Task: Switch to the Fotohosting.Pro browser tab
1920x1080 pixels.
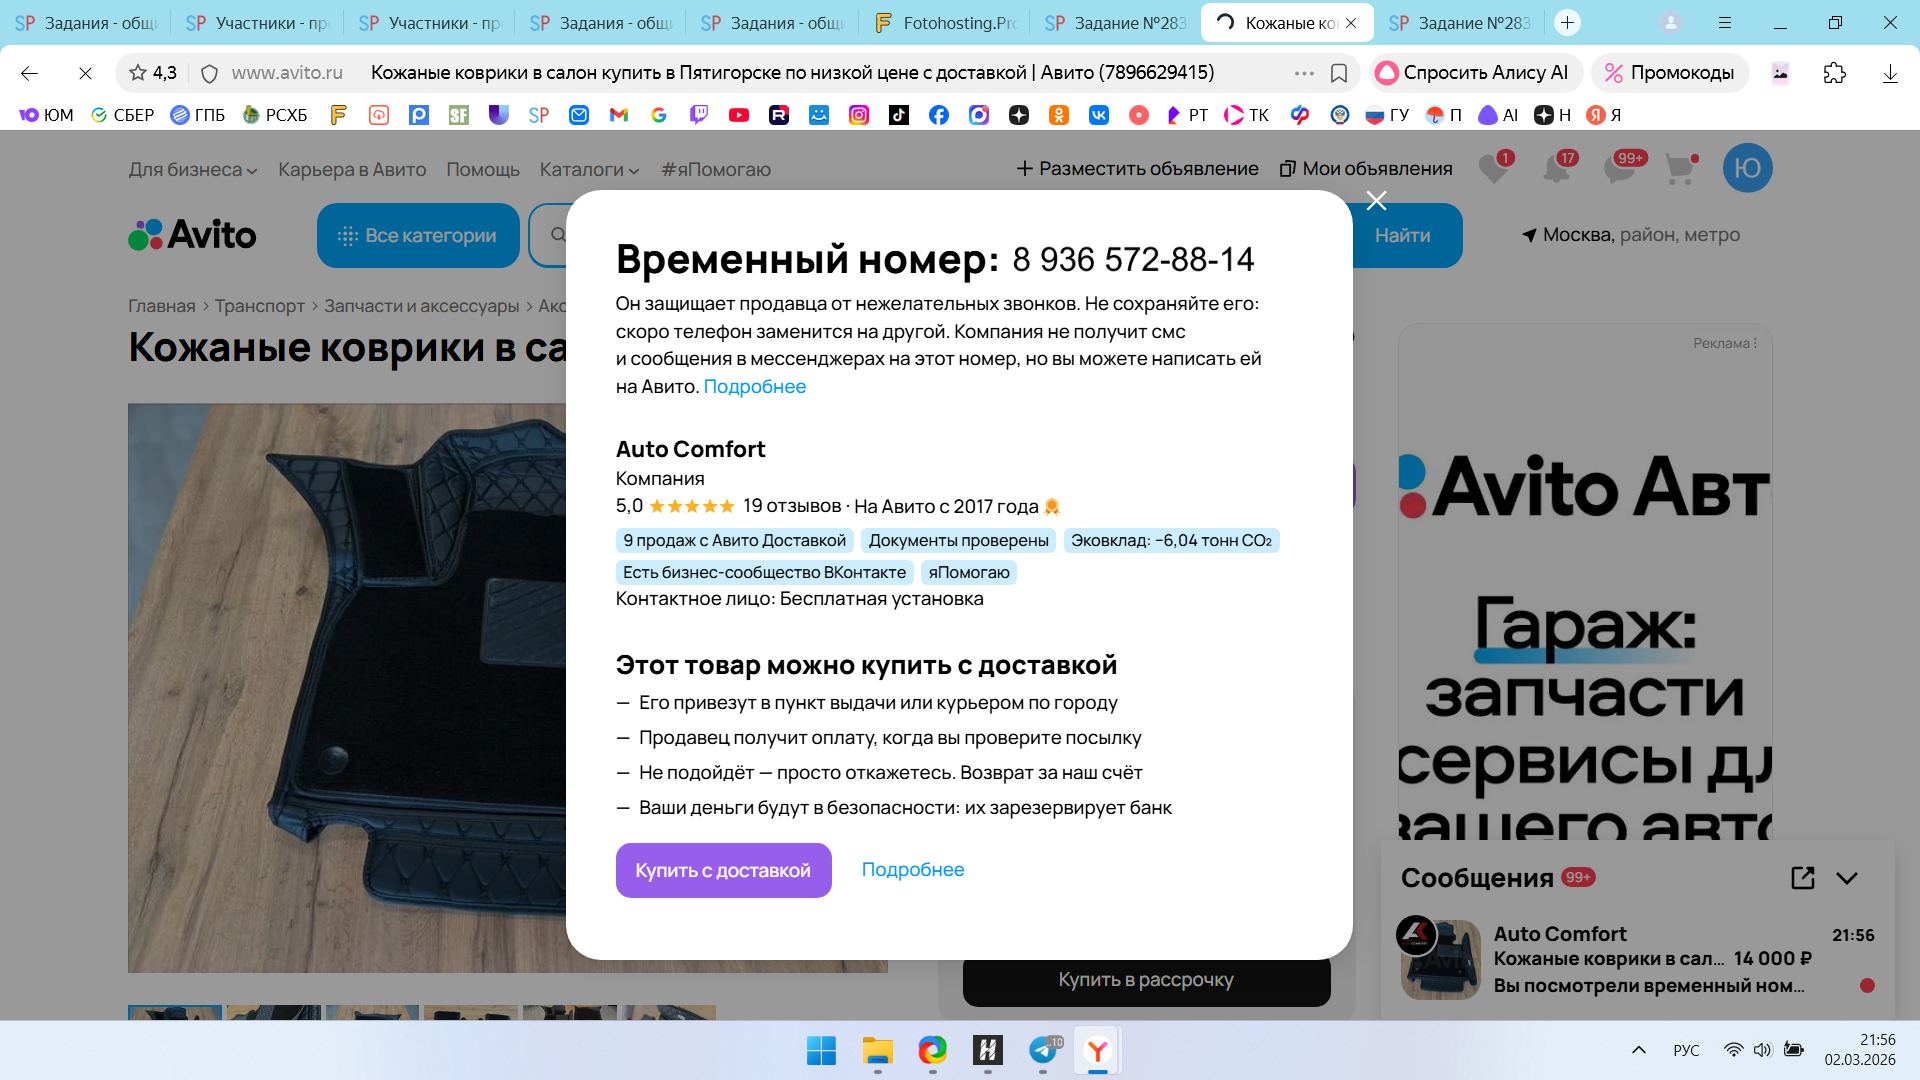Action: click(x=943, y=22)
